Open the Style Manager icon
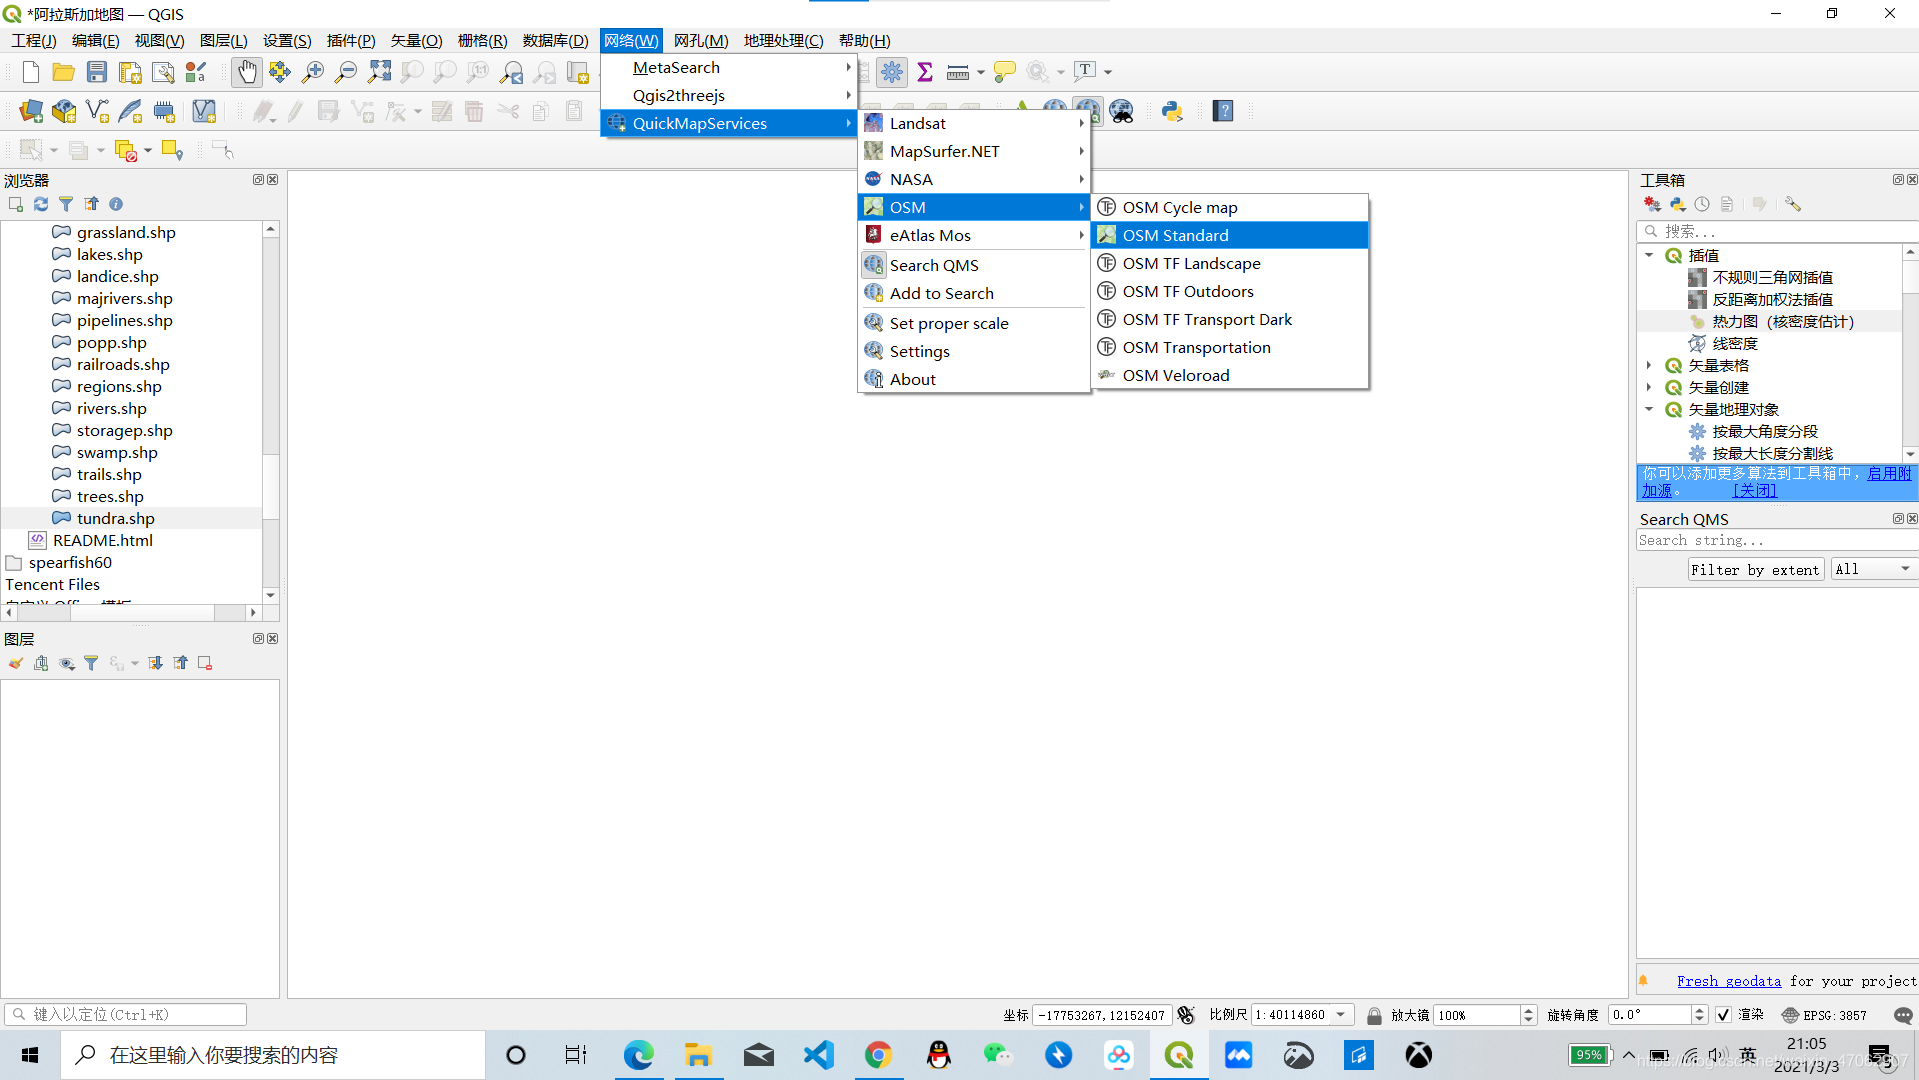This screenshot has width=1919, height=1080. pyautogui.click(x=196, y=72)
